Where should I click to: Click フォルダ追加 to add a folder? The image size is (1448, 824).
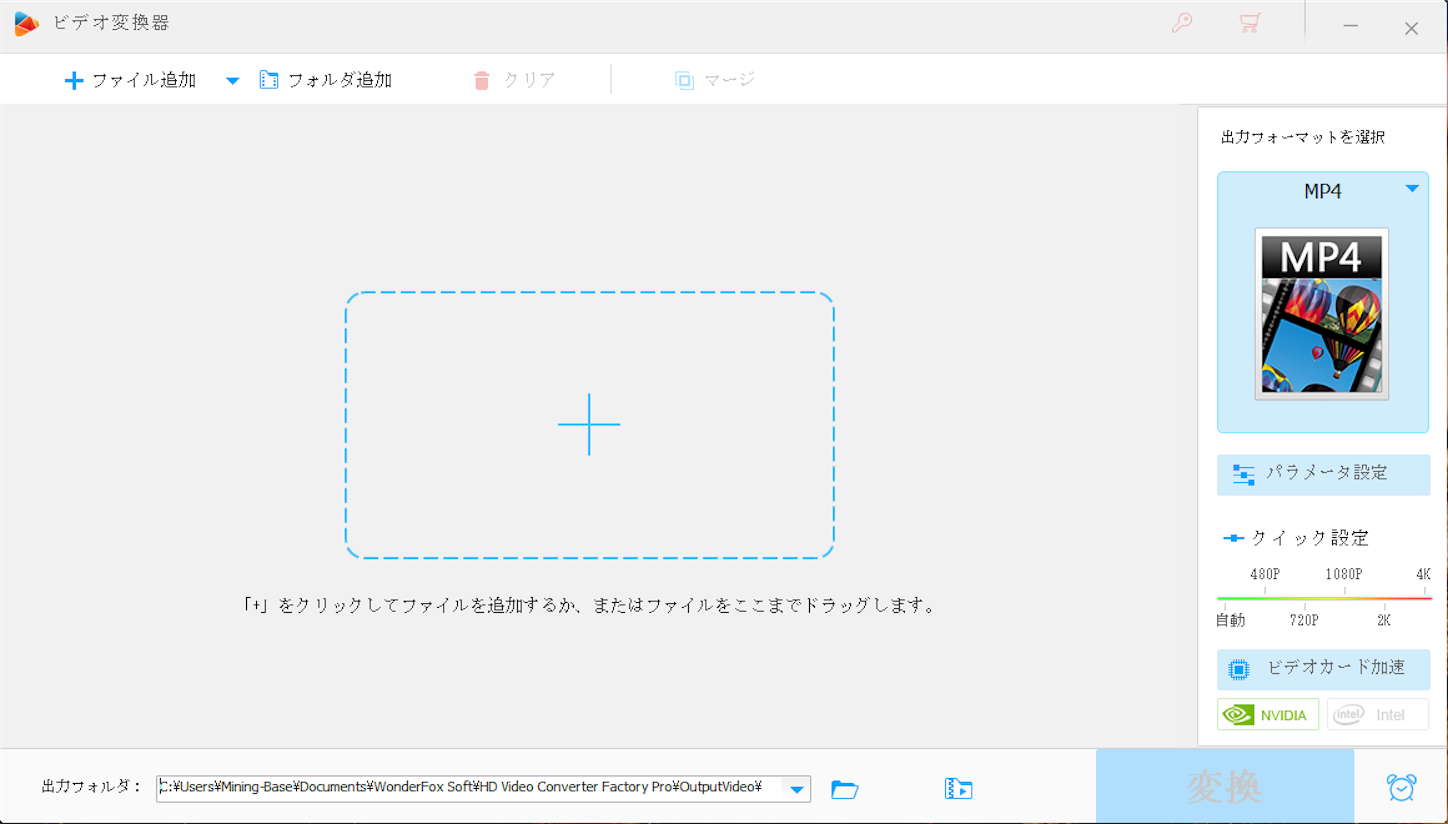click(325, 79)
